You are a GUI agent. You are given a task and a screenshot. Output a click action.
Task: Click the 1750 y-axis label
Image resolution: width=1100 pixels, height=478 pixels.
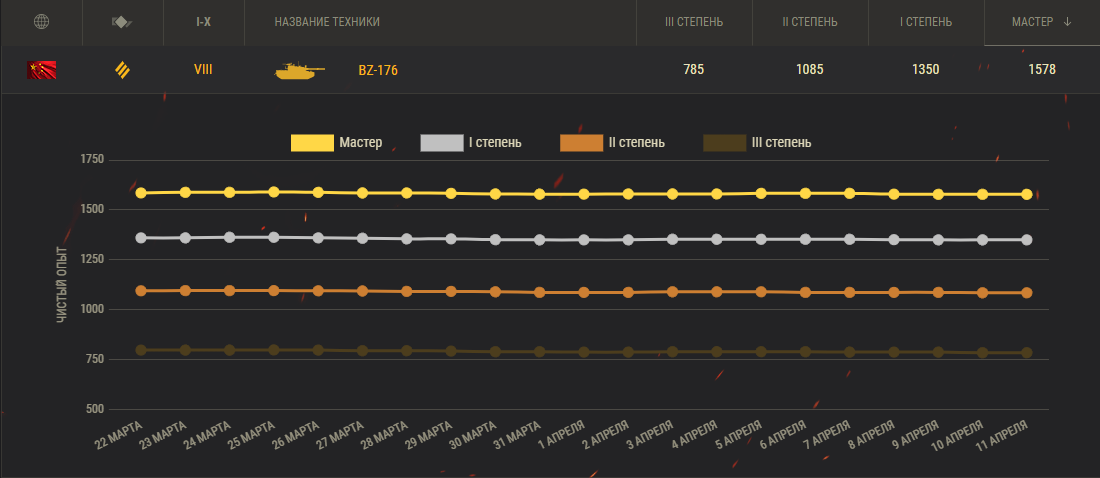tap(92, 160)
